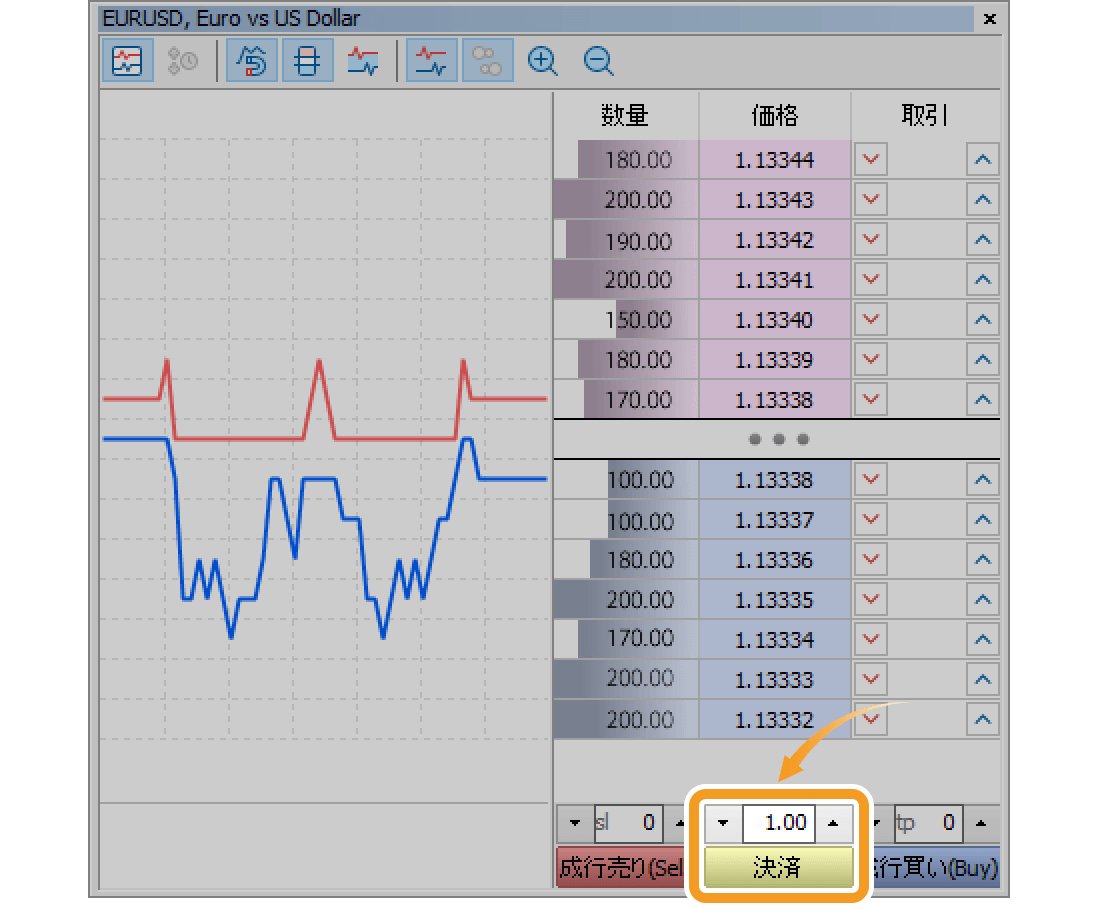This screenshot has height=910, width=1100.
Task: Click the red-blue tick chart mode icon
Action: click(x=363, y=61)
